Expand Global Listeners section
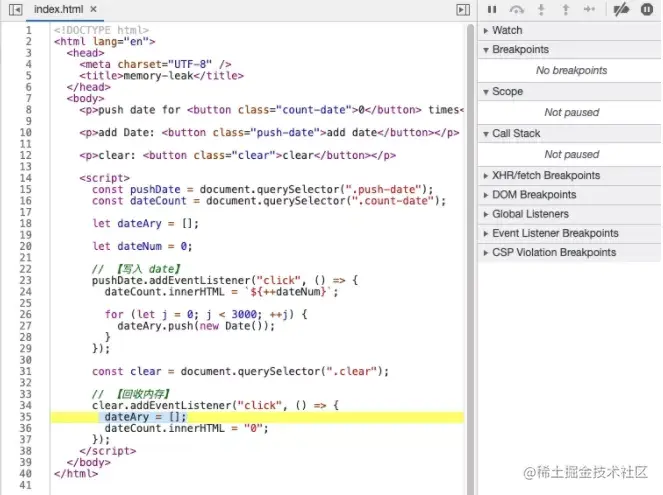Image resolution: width=663 pixels, height=495 pixels. tap(569, 214)
